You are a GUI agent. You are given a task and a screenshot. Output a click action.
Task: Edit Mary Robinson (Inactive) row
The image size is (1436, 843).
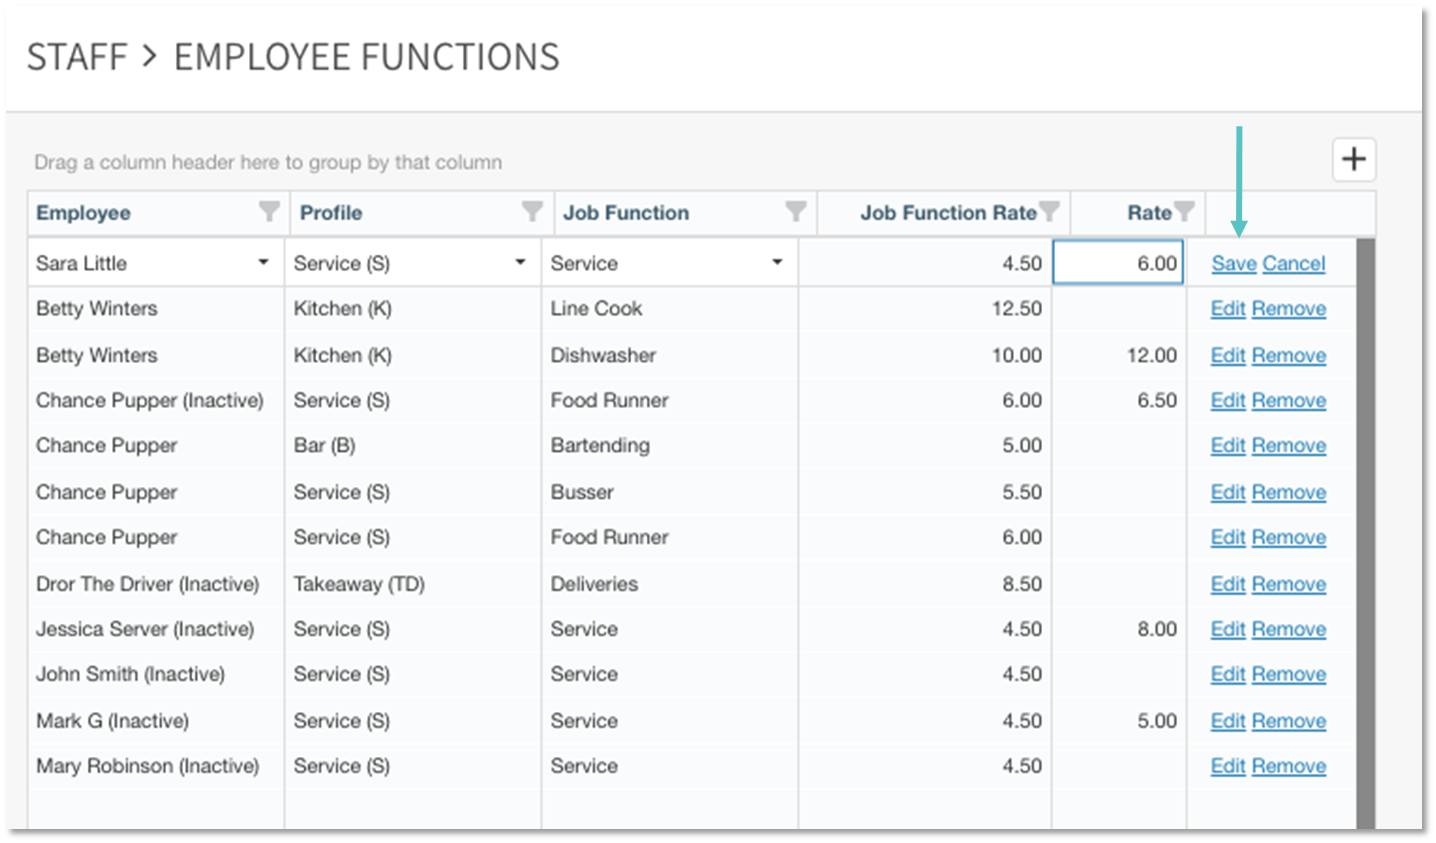[1227, 767]
